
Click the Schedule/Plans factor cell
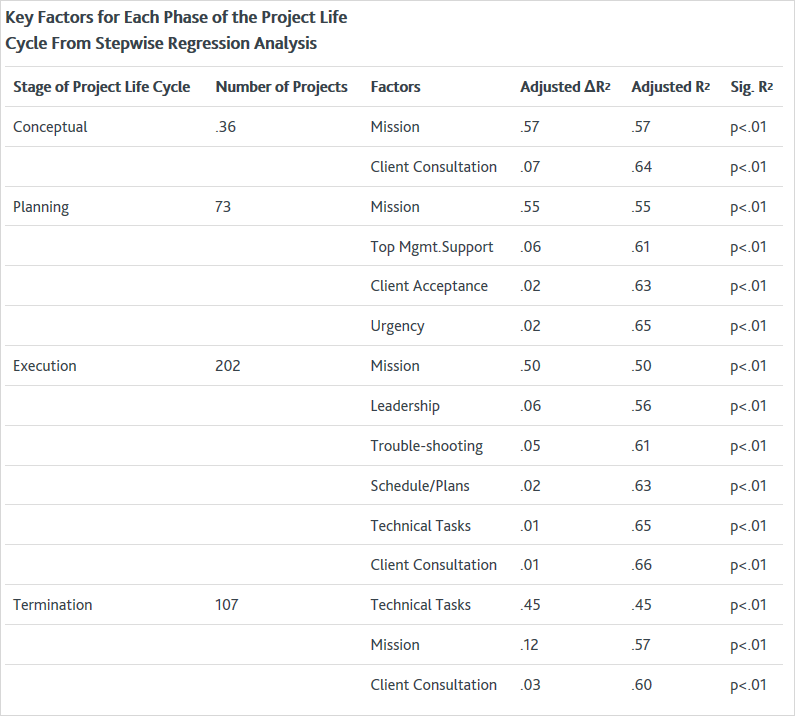(x=420, y=486)
